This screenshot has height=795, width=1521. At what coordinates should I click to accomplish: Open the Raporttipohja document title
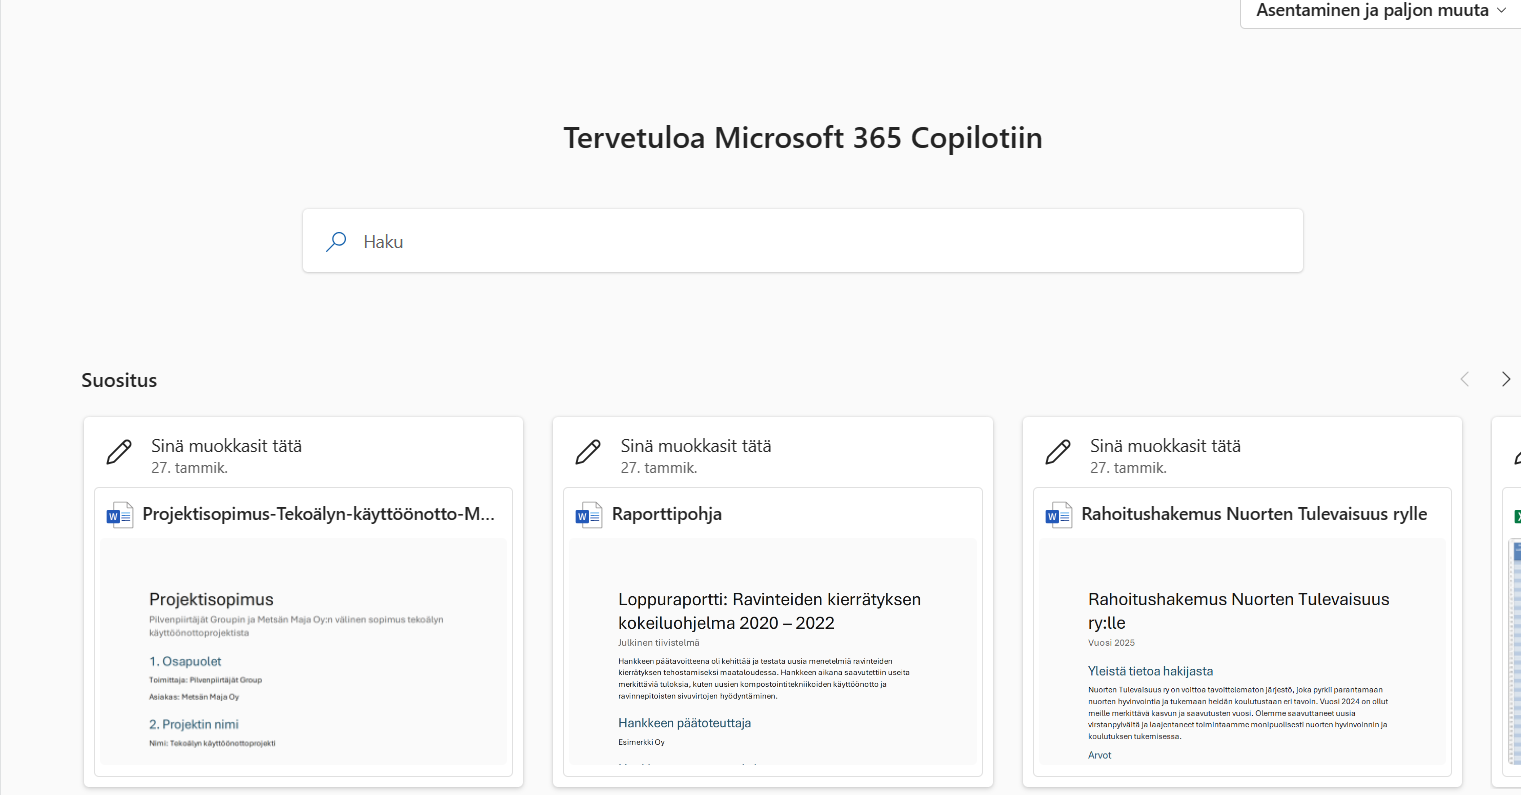coord(667,514)
